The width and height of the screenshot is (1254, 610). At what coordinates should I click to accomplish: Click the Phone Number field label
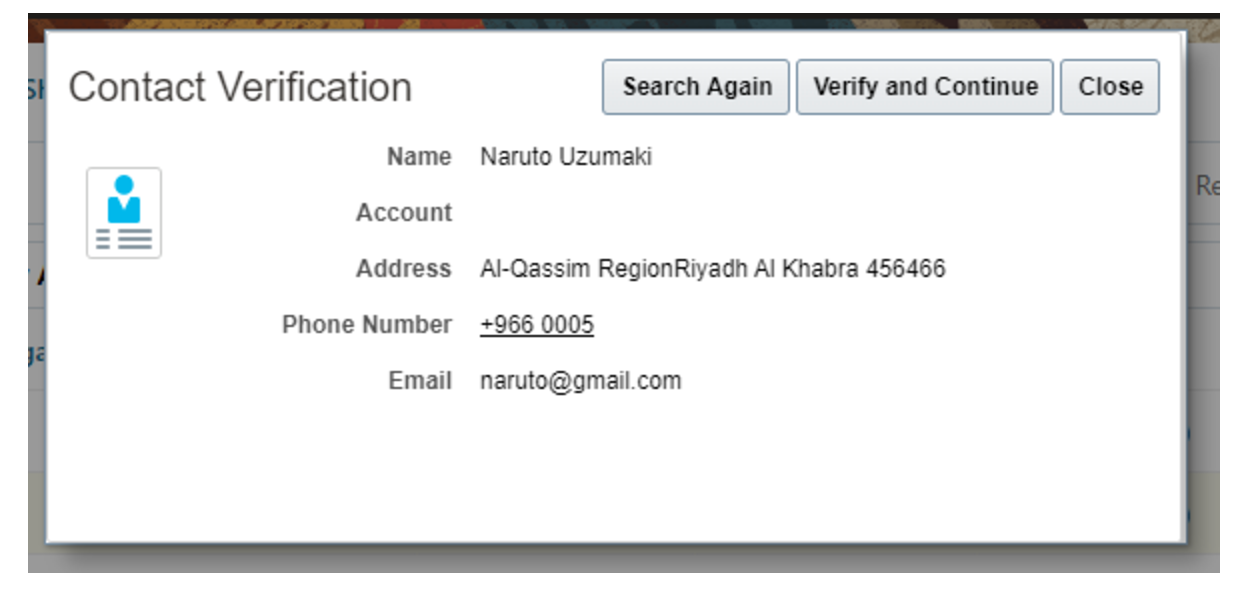coord(367,325)
